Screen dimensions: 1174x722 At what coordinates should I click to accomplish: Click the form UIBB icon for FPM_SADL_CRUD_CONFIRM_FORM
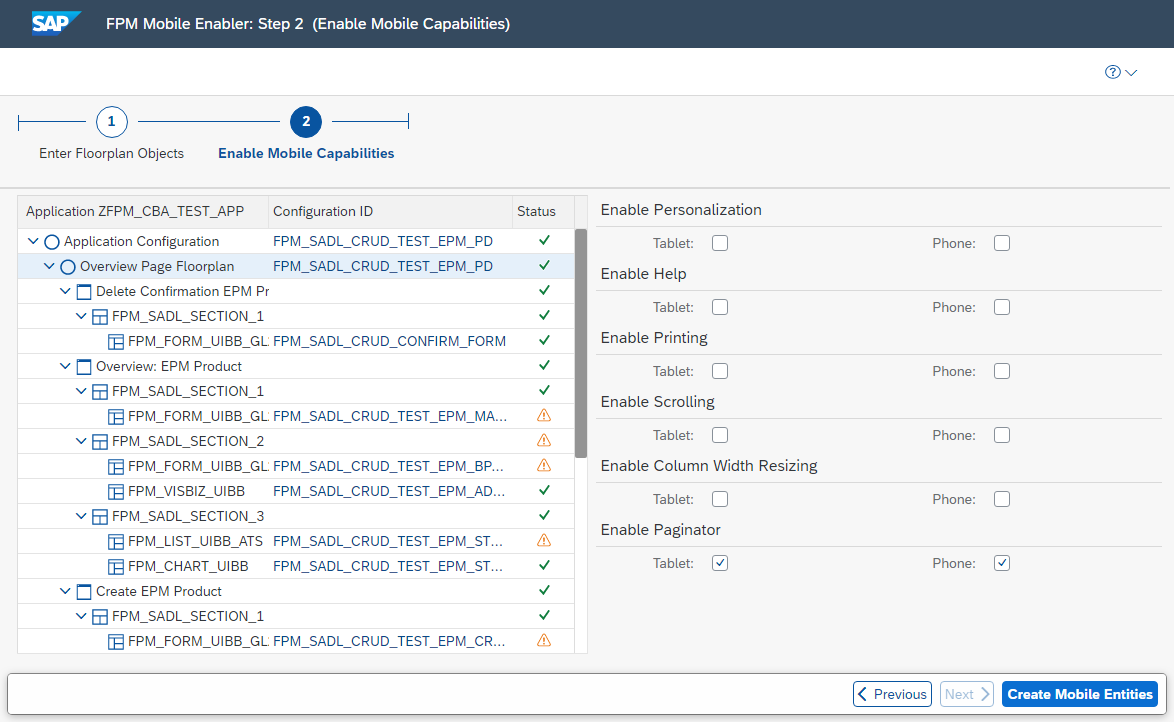tap(115, 340)
